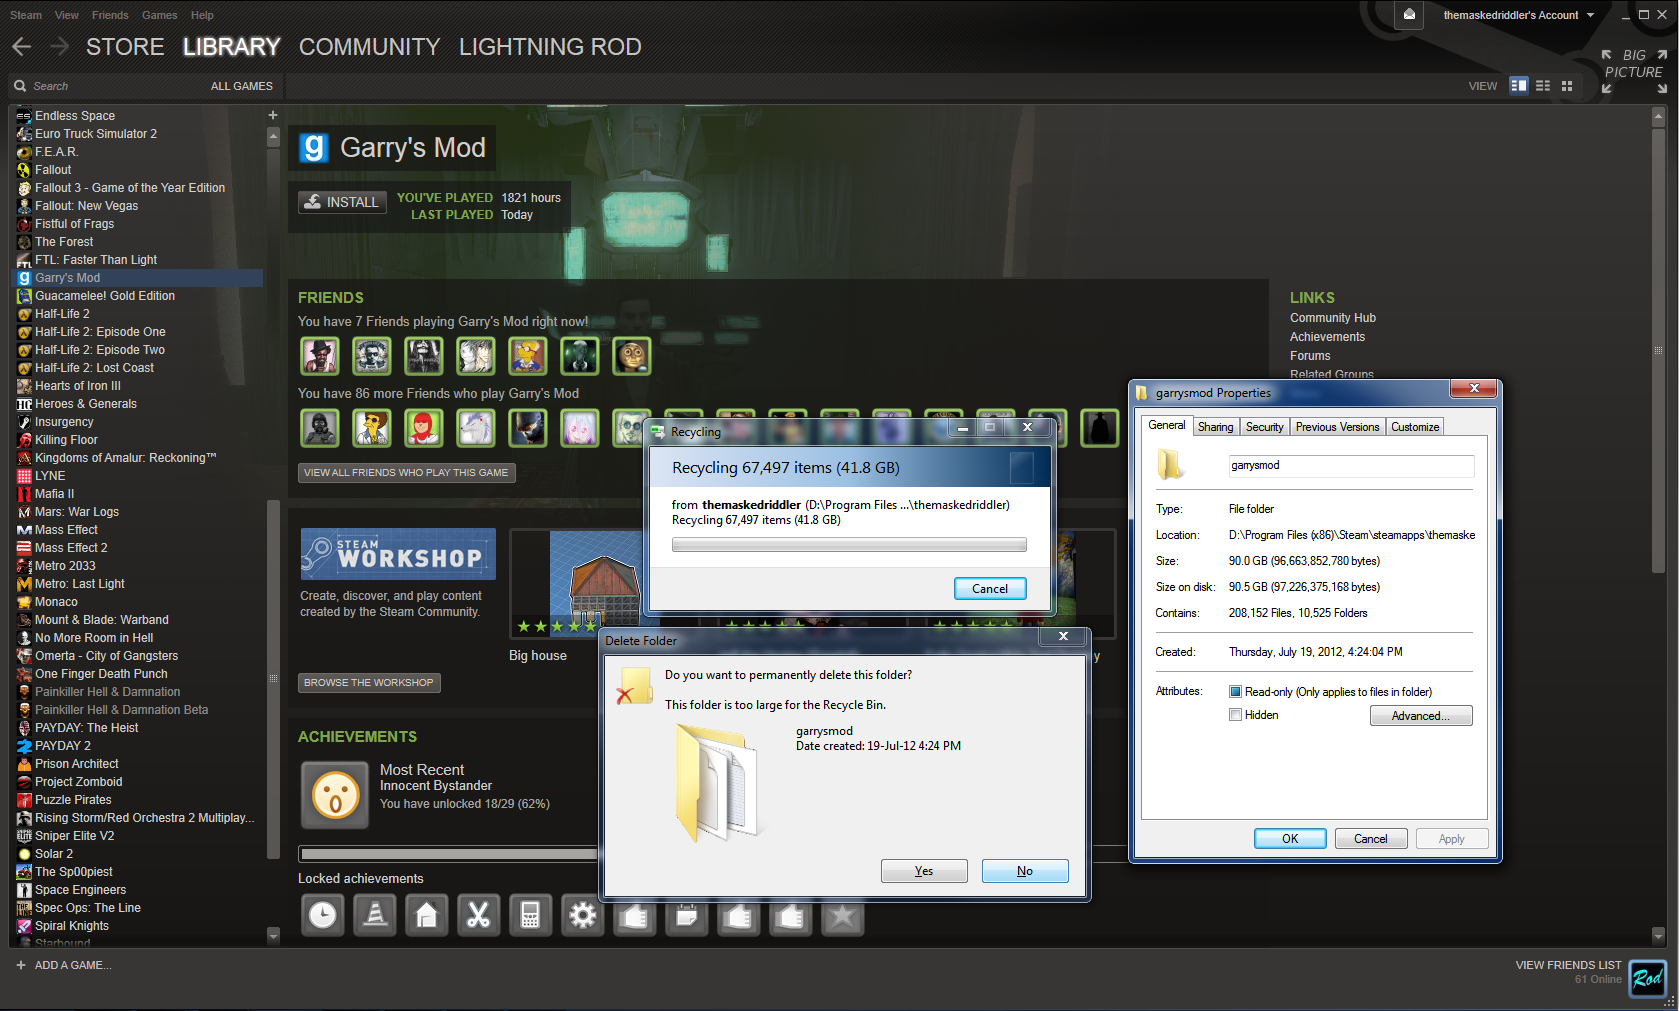Click the clock locked achievement icon

point(323,915)
